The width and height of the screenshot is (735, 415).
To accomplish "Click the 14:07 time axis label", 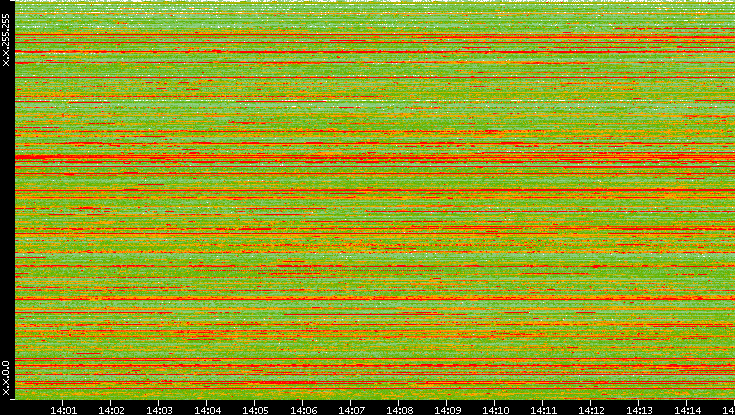I will 352,410.
